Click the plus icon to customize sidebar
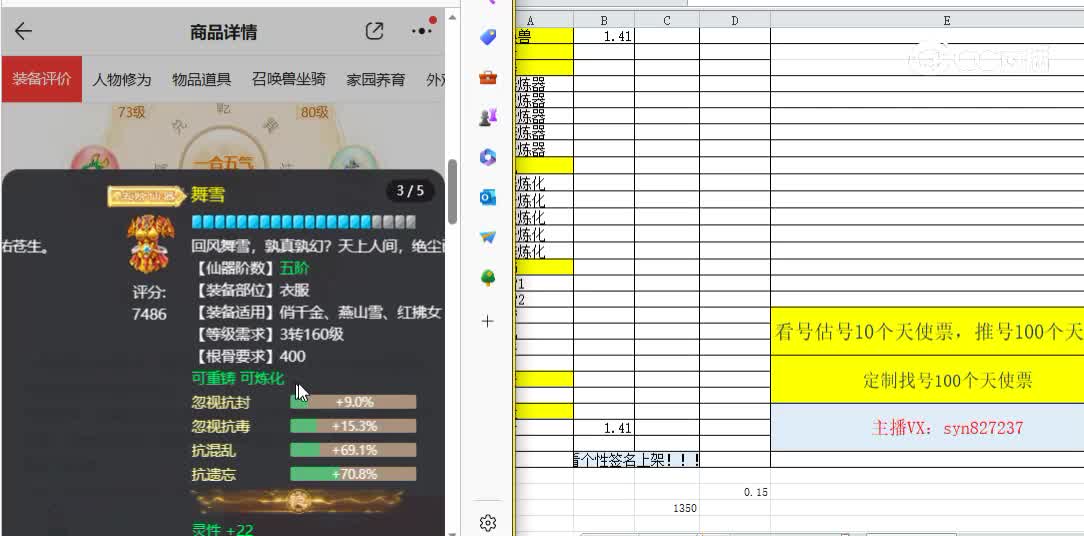 pos(488,322)
